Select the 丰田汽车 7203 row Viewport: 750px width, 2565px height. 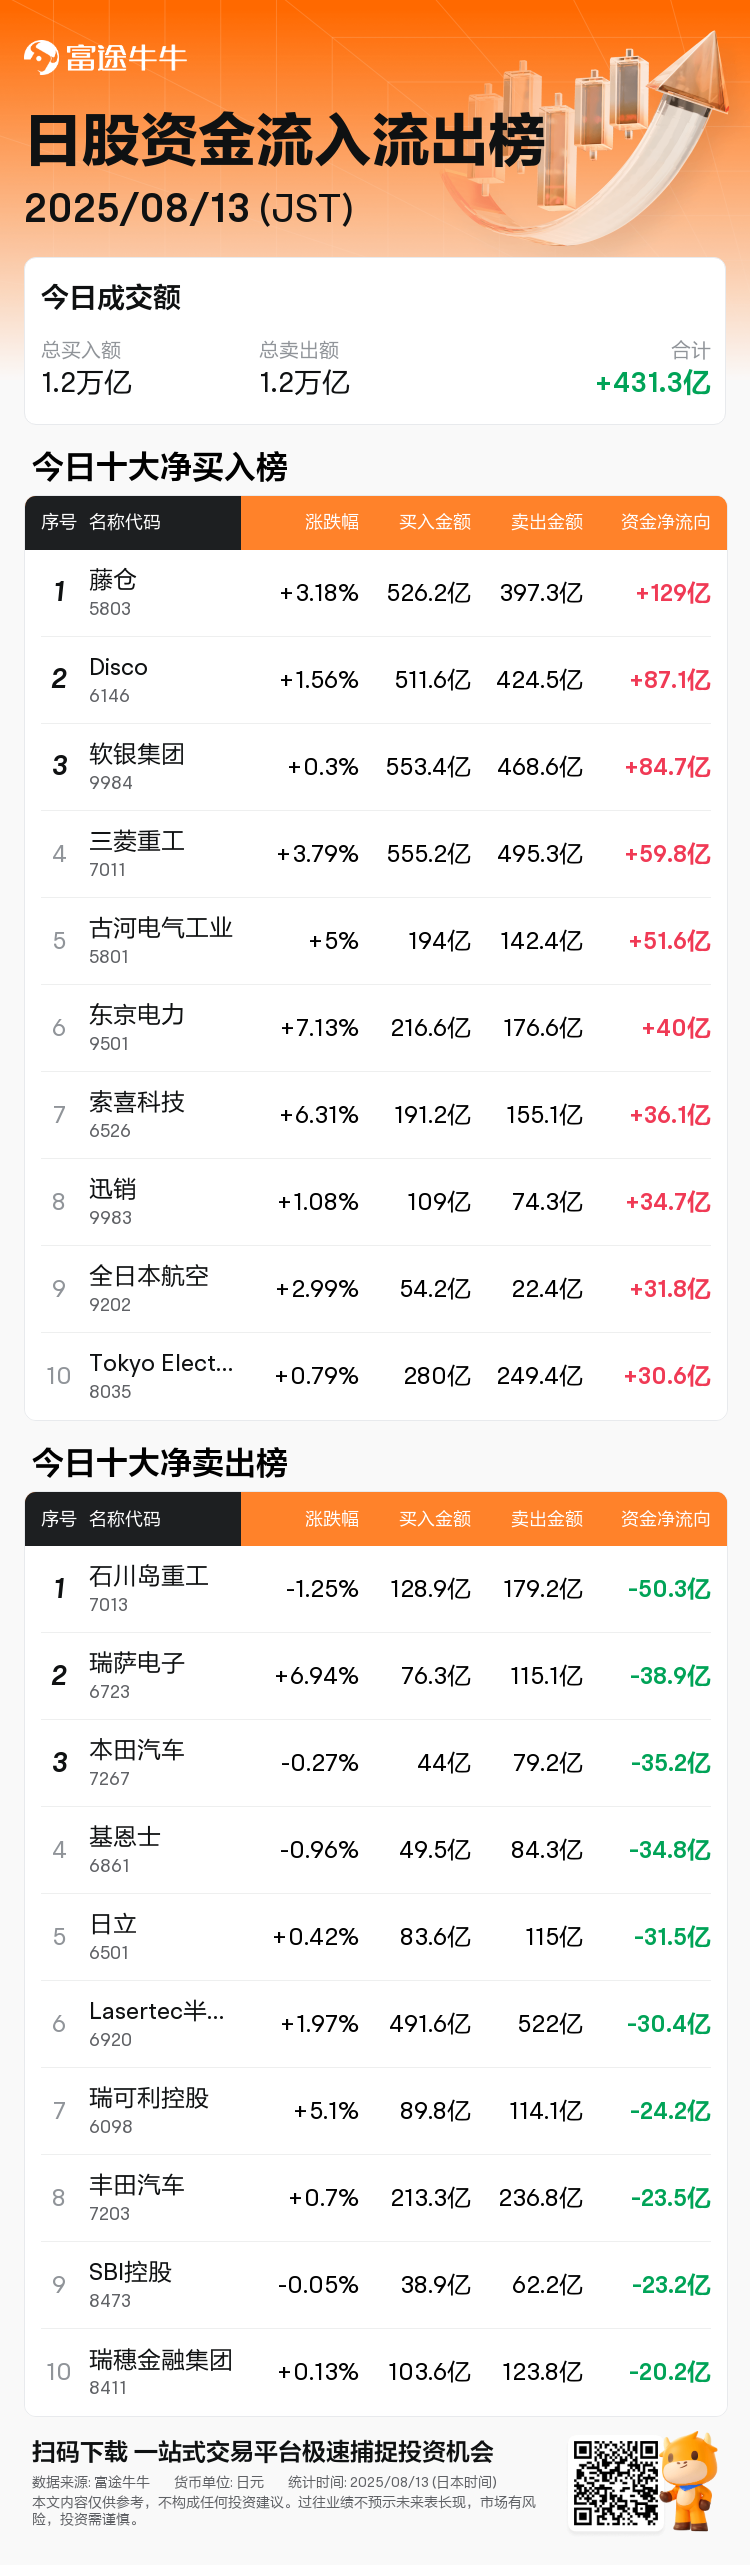(376, 2198)
